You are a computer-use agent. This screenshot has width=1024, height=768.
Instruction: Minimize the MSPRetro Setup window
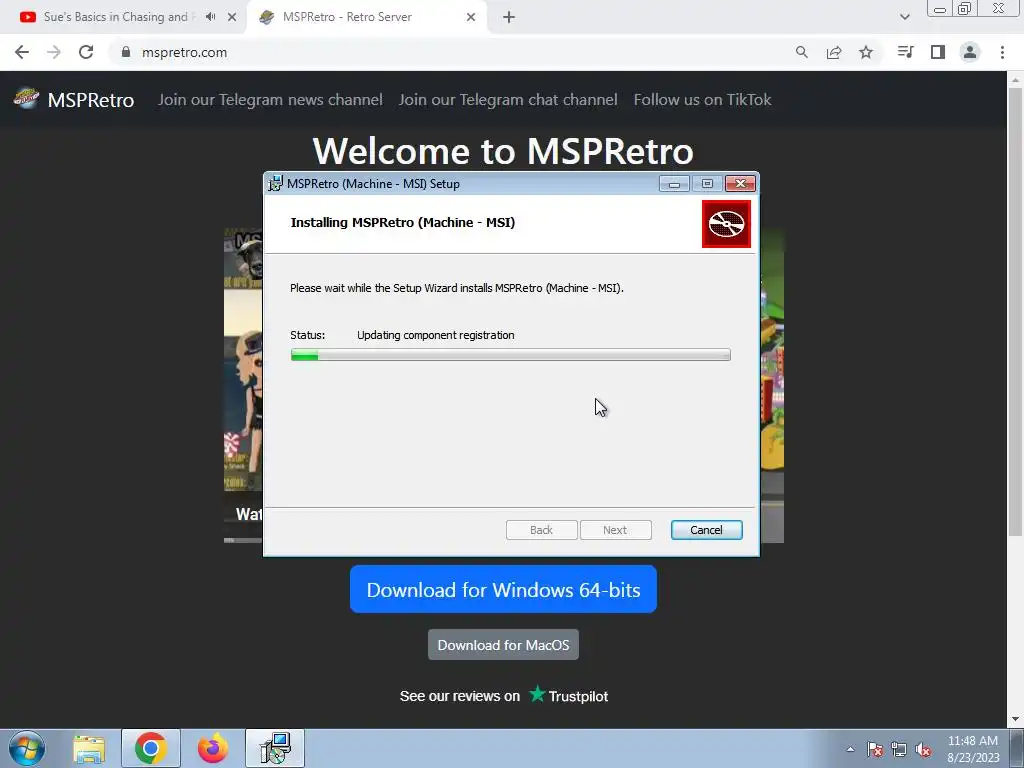674,184
